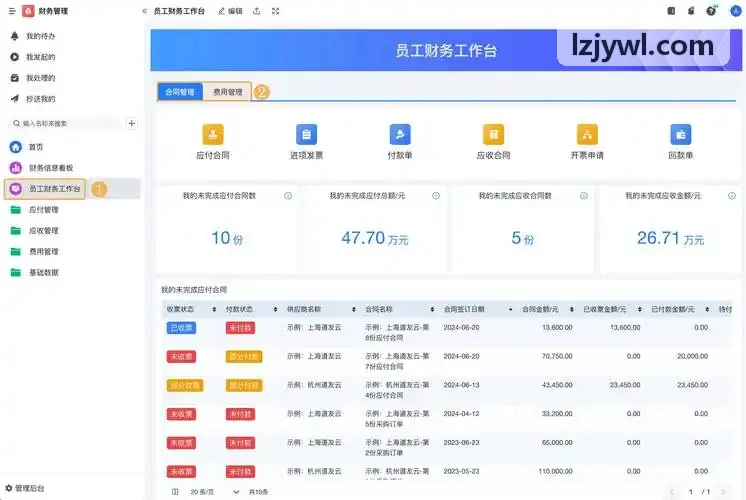Switch to the 合同管理 tab
Viewport: 746px width, 500px height.
(180, 92)
